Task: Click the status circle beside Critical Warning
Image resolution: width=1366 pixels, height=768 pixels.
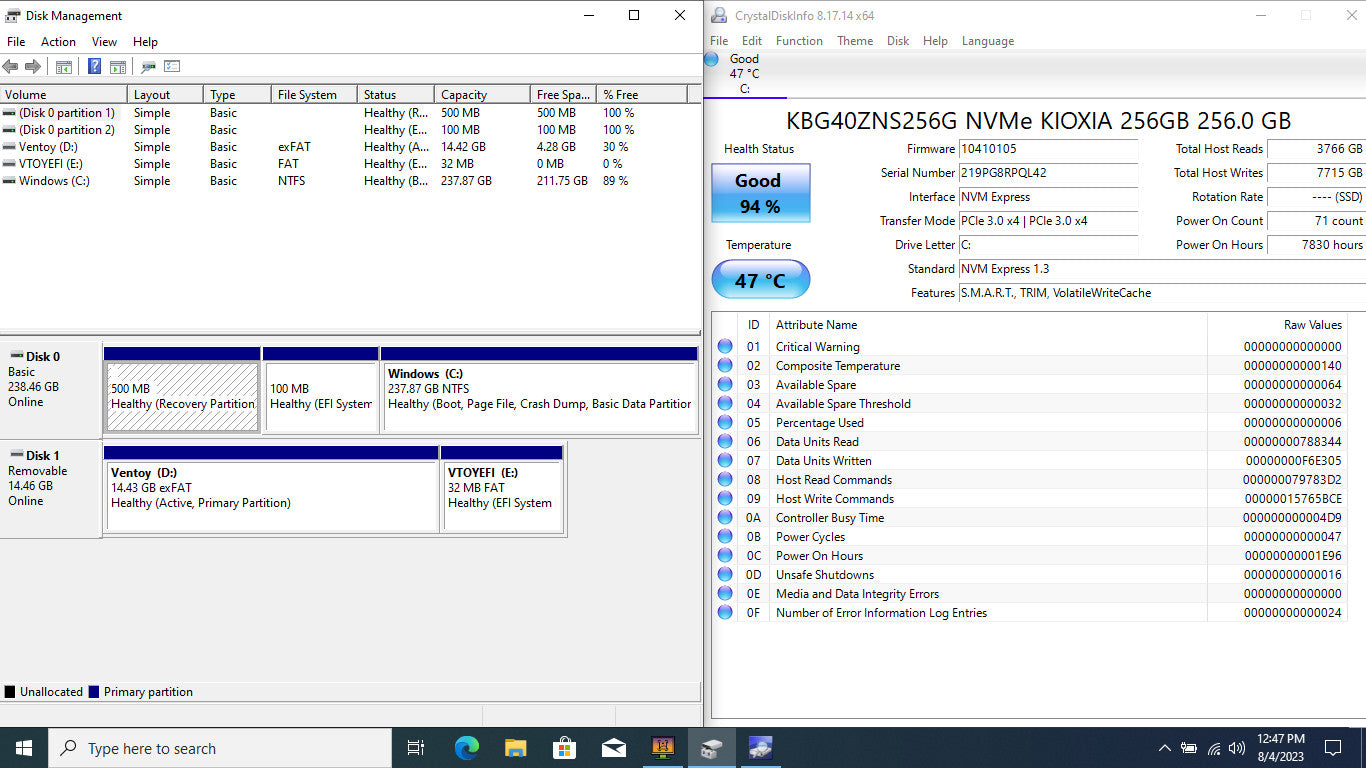Action: tap(725, 347)
